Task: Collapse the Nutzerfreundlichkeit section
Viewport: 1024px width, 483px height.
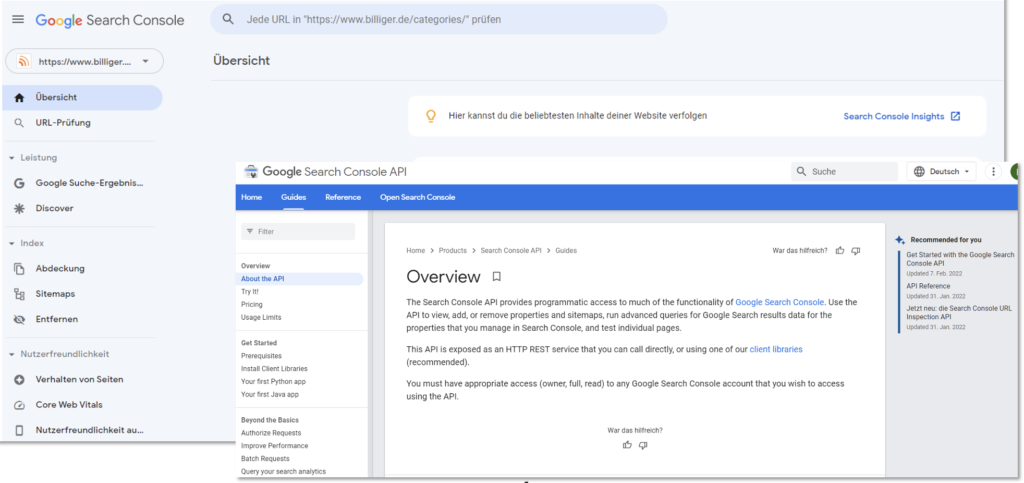Action: (x=59, y=354)
